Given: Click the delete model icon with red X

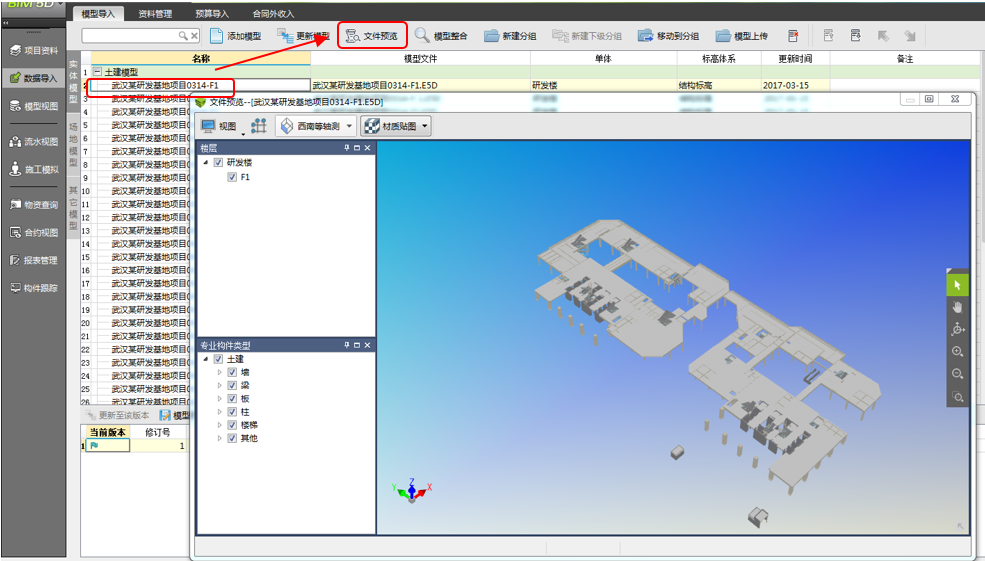Looking at the screenshot, I should coord(793,36).
